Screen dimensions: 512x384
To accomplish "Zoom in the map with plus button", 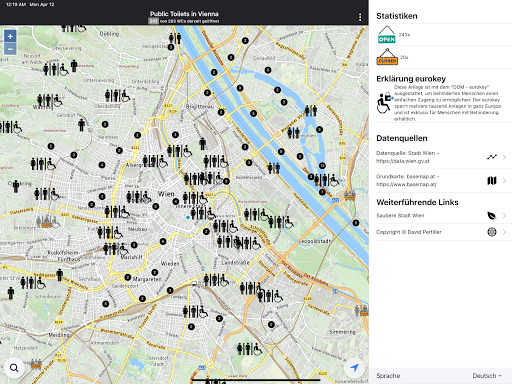I will (x=10, y=36).
